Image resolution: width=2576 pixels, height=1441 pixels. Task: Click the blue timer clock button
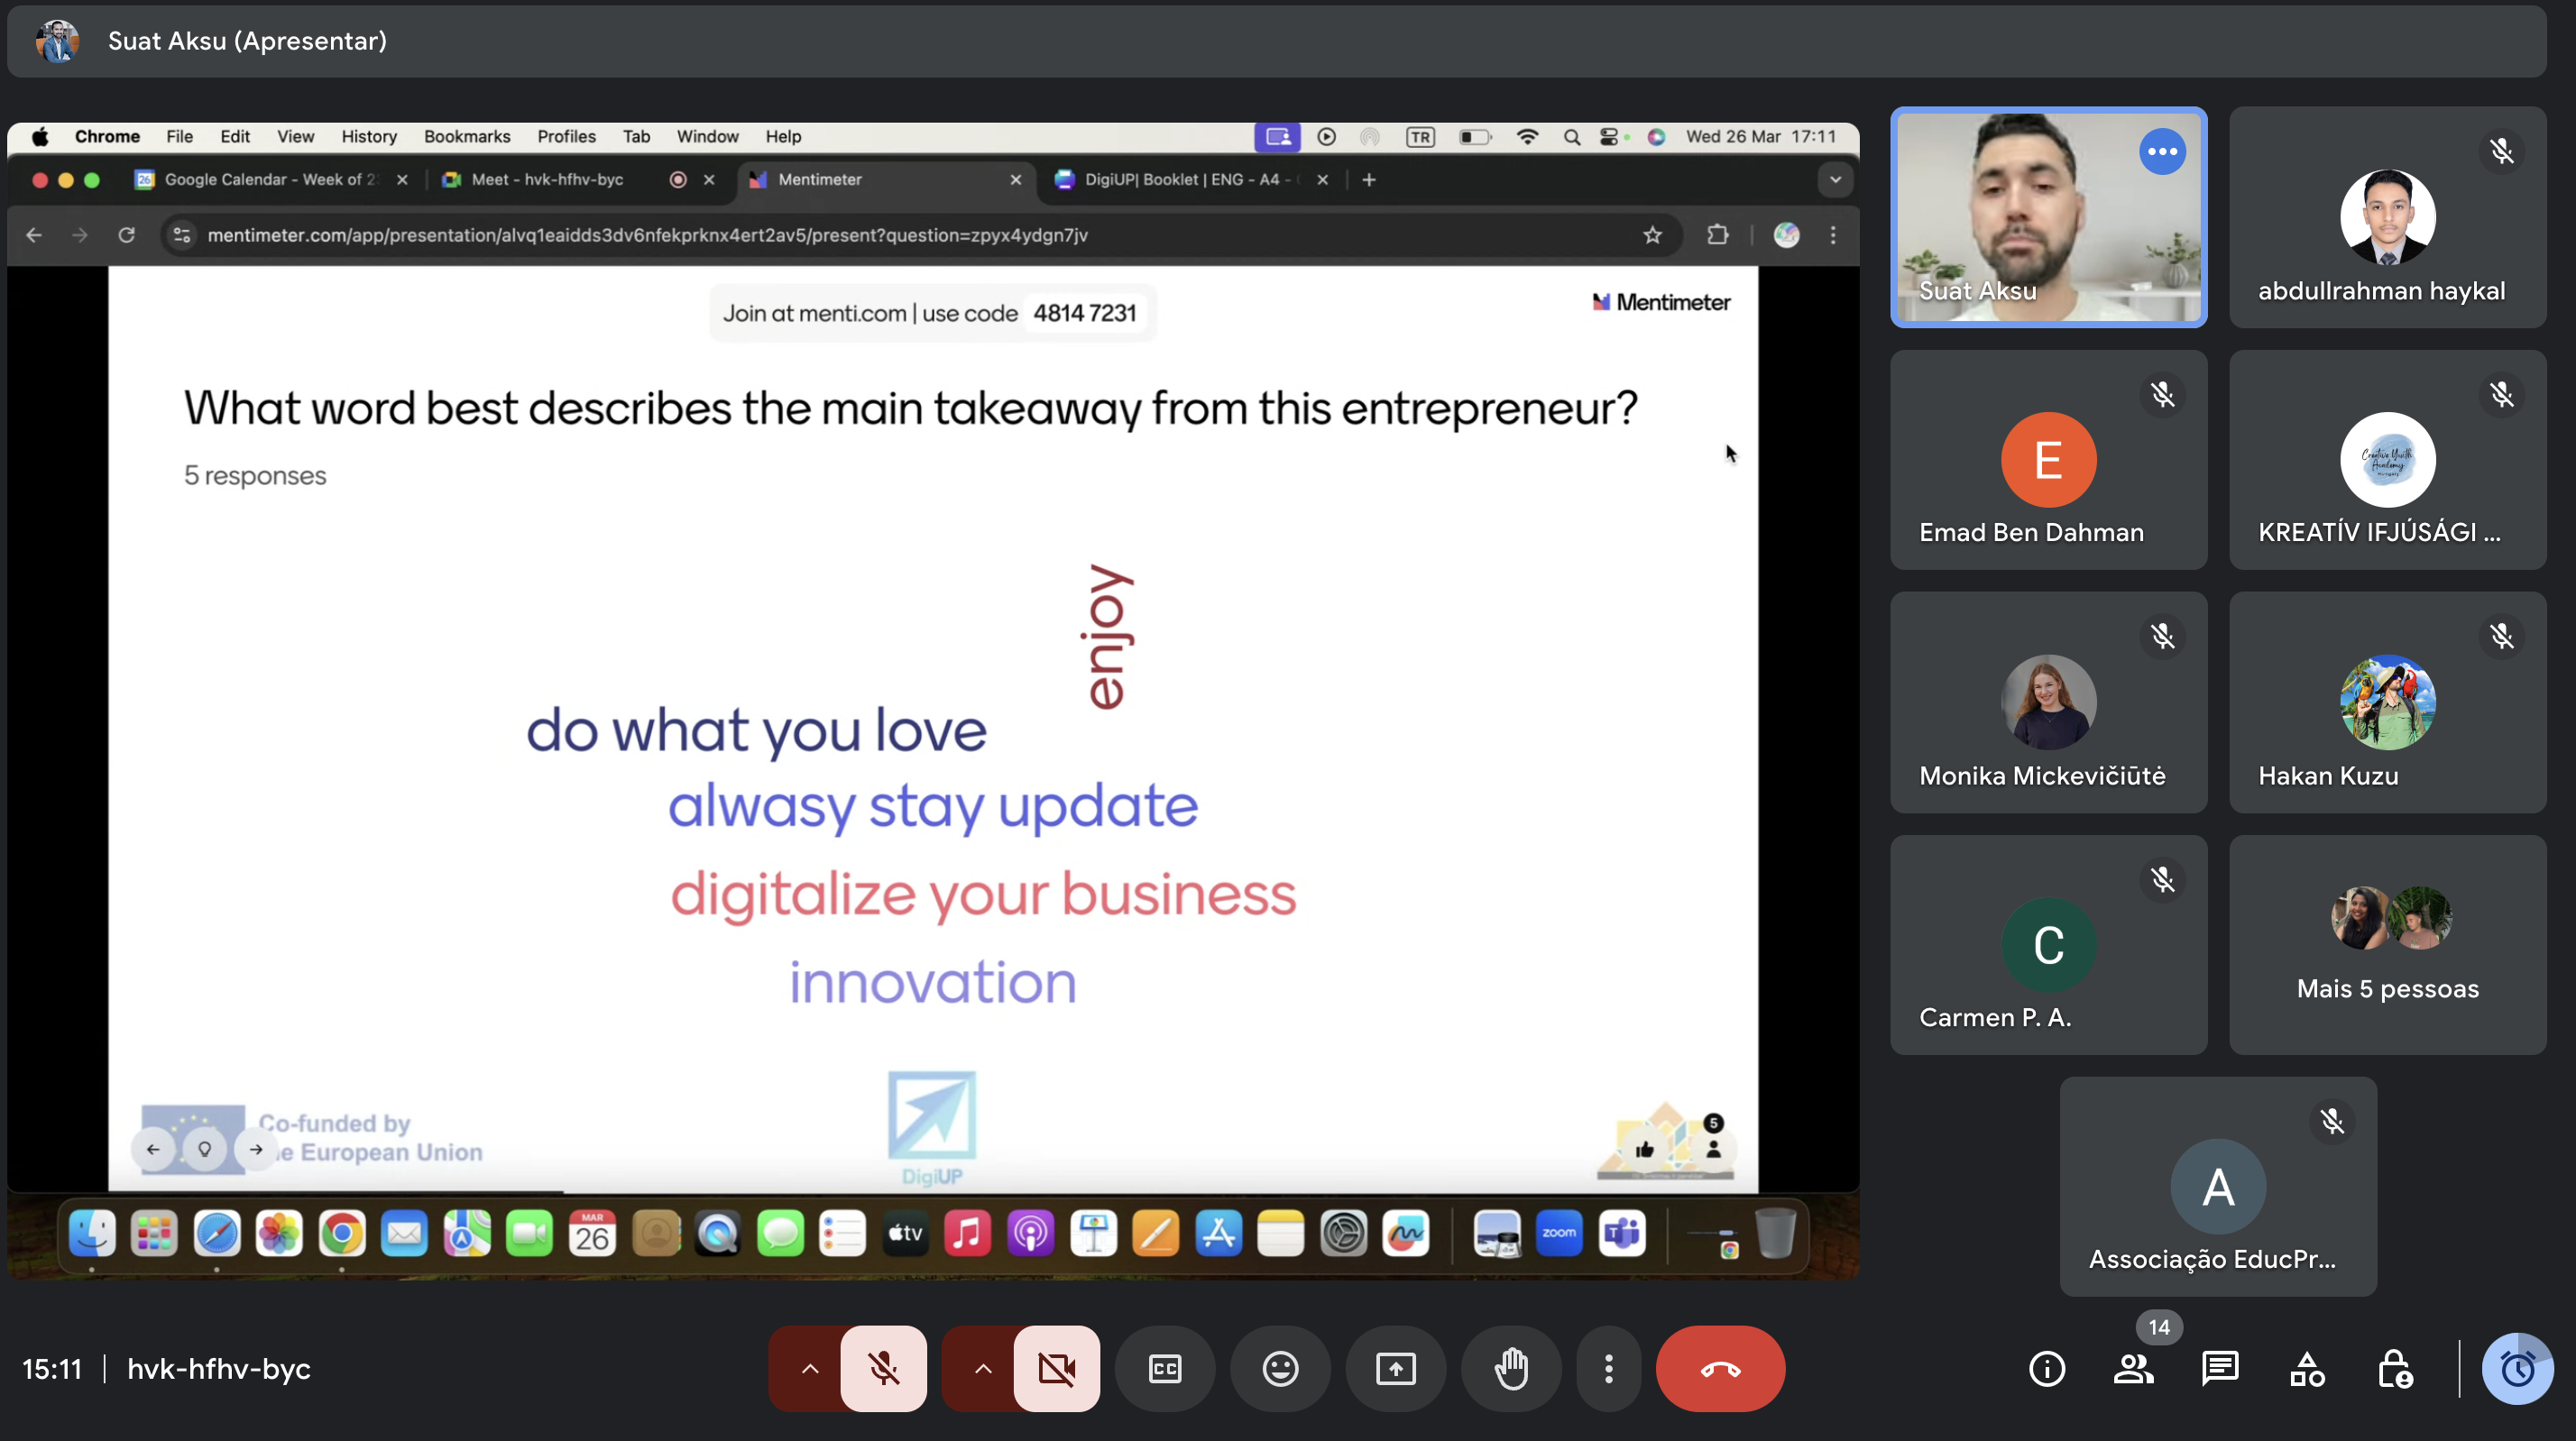(x=2517, y=1368)
